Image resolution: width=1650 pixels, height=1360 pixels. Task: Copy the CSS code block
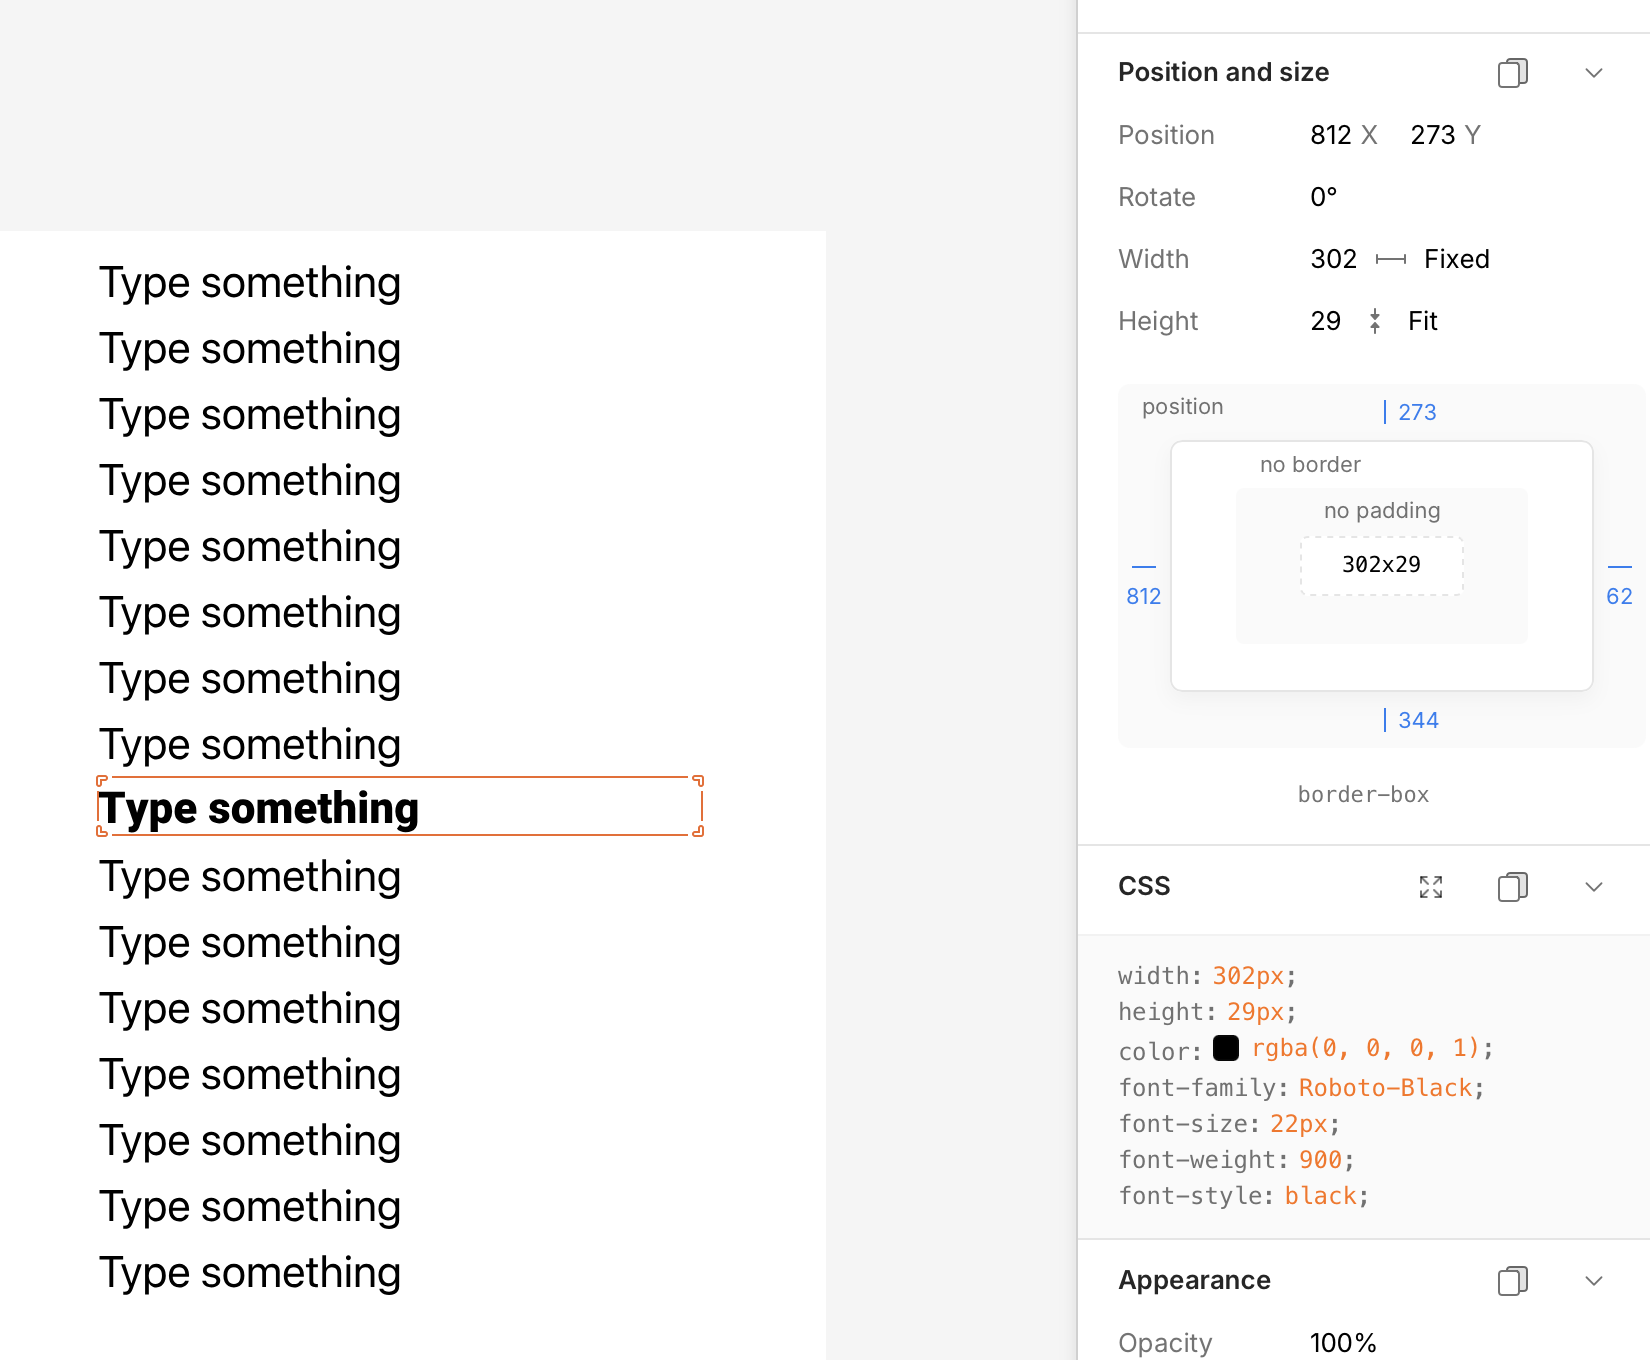(1512, 887)
